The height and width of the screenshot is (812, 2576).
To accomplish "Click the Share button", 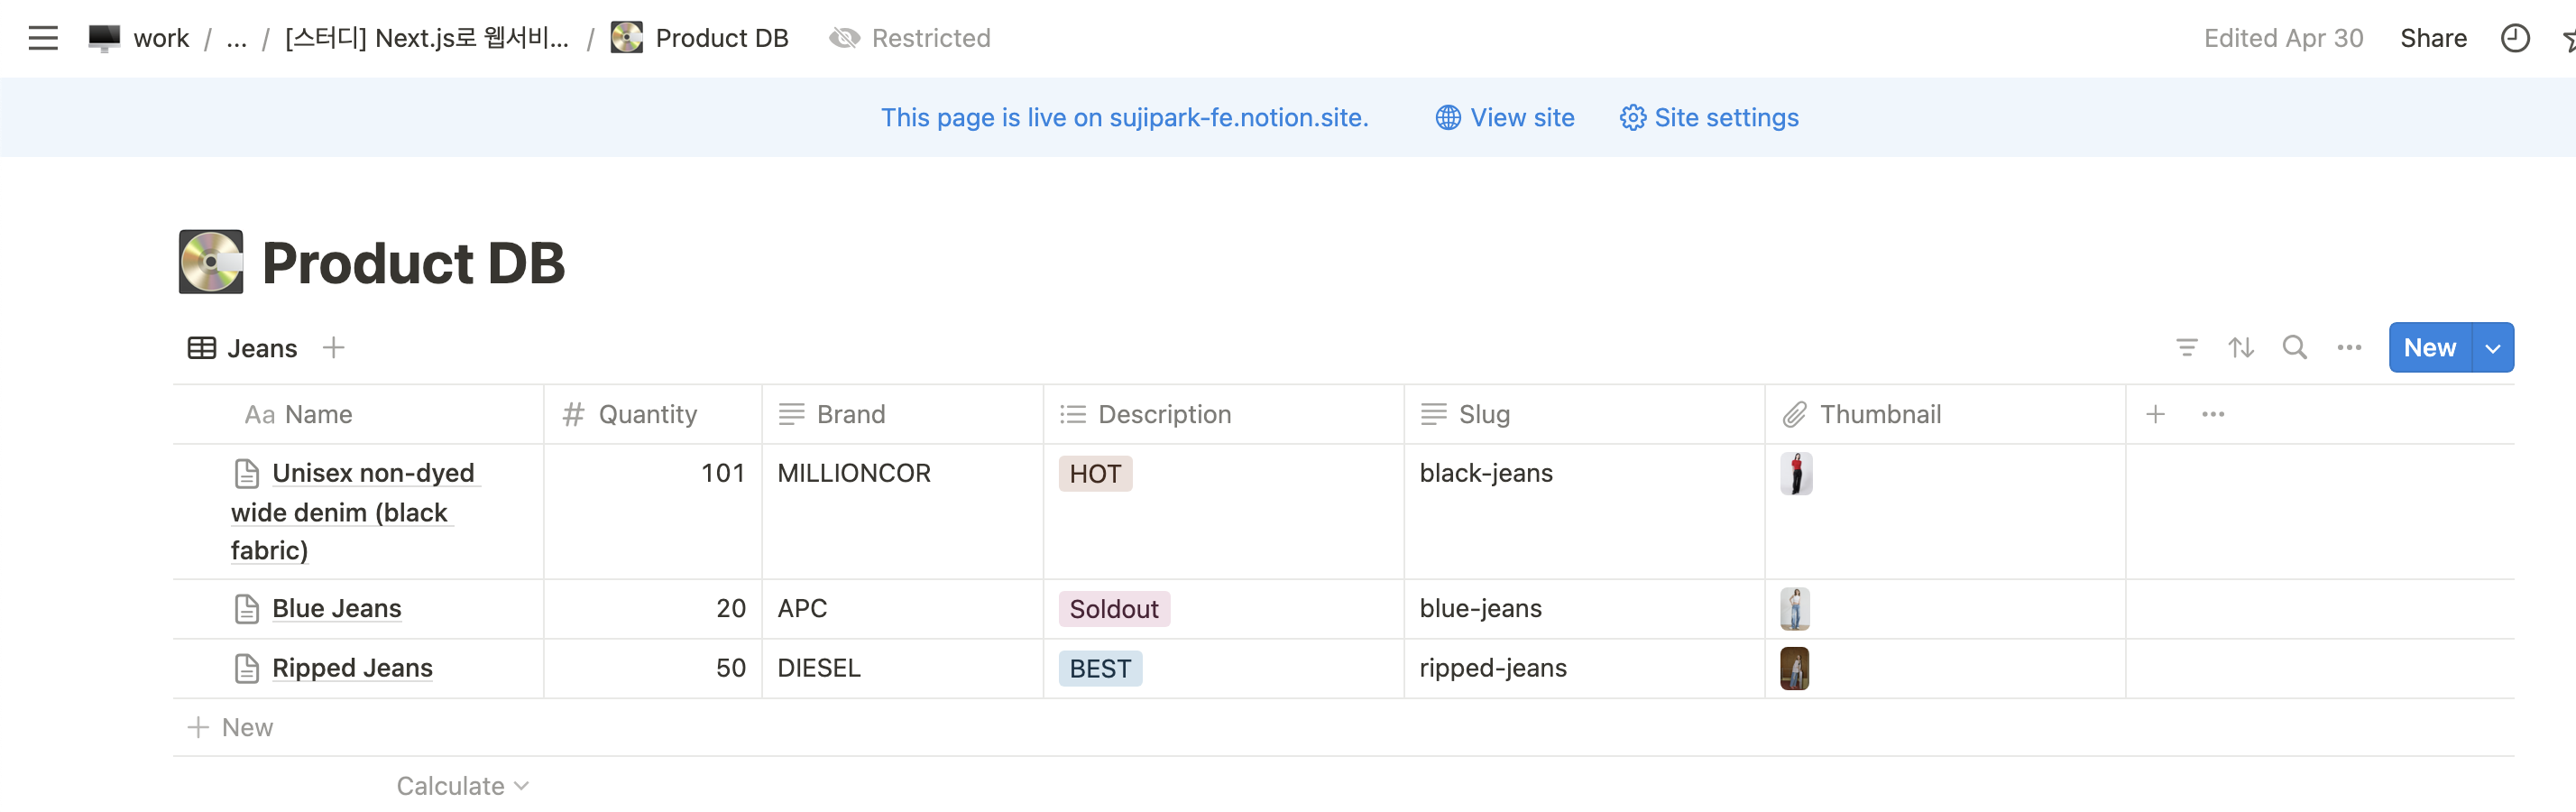I will (x=2433, y=38).
